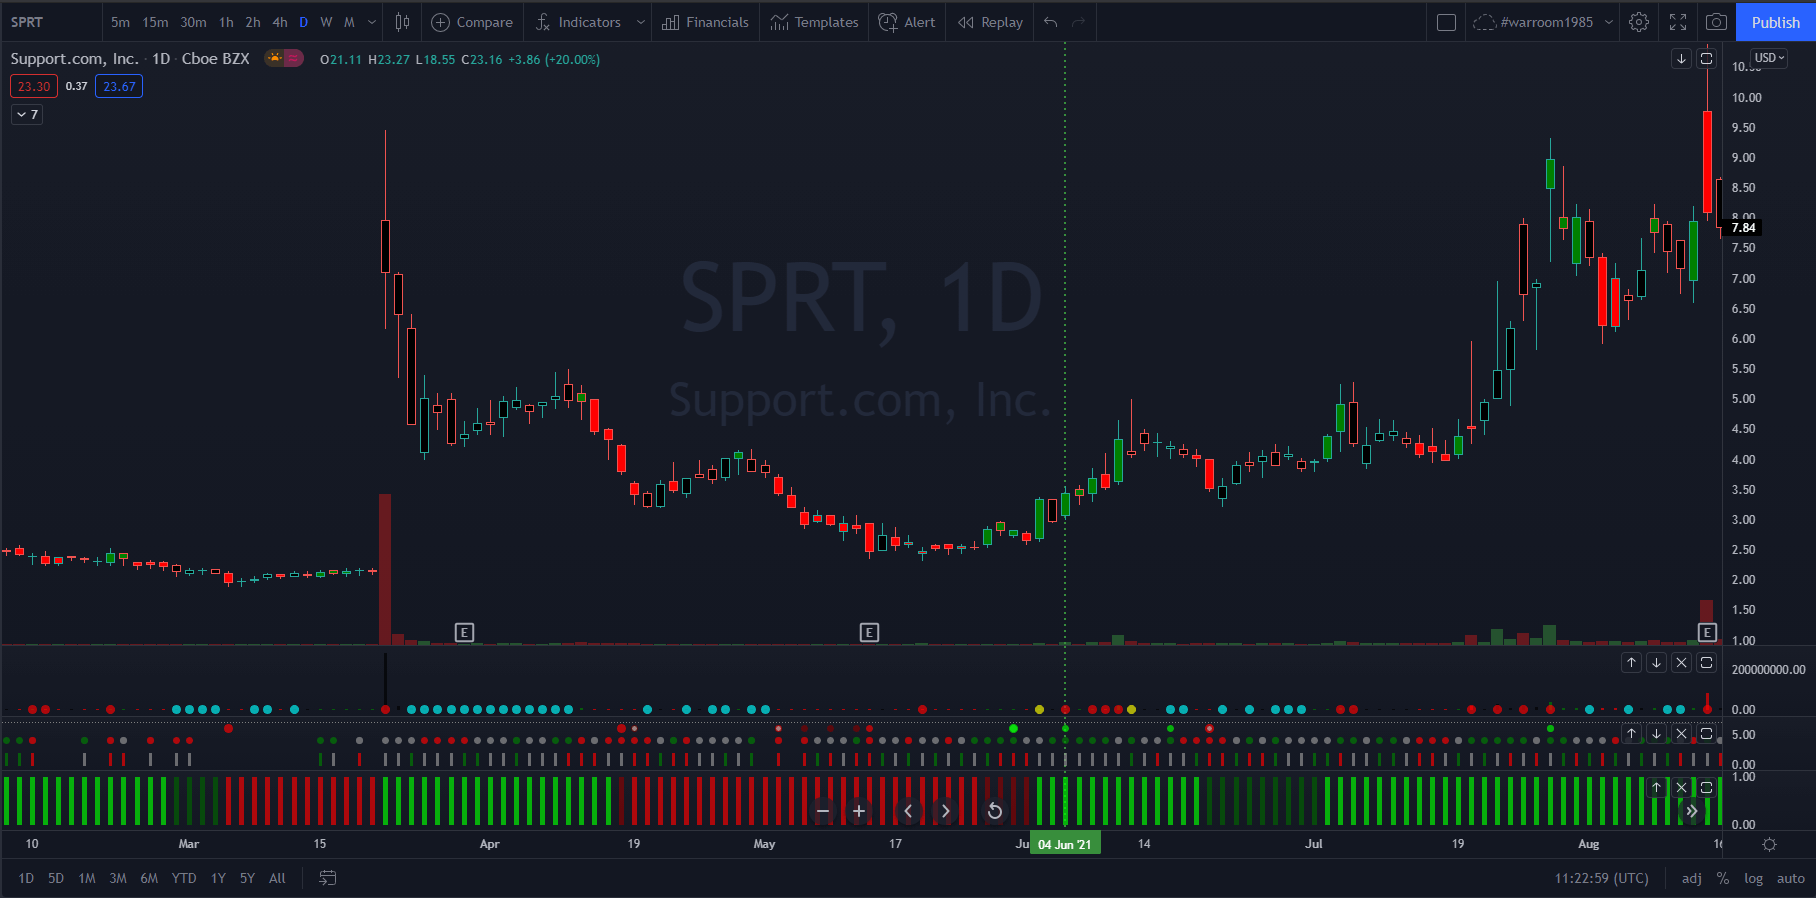
Task: Set date range to 3M
Action: 118,878
